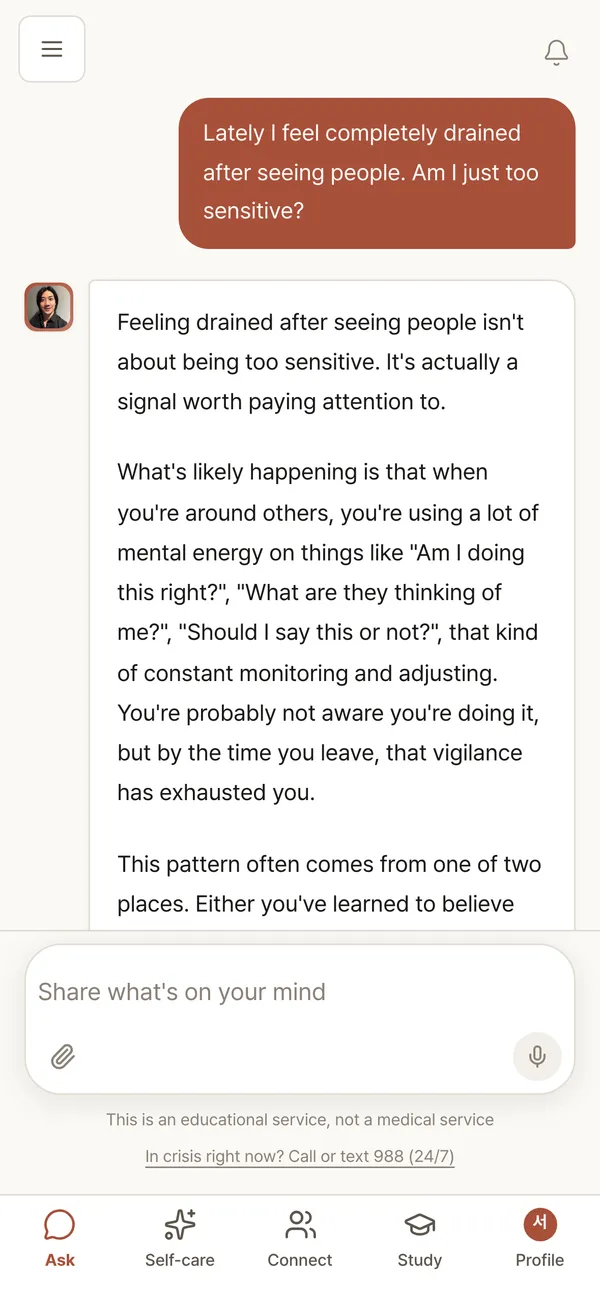Switch to the Connect tab label

(300, 1260)
